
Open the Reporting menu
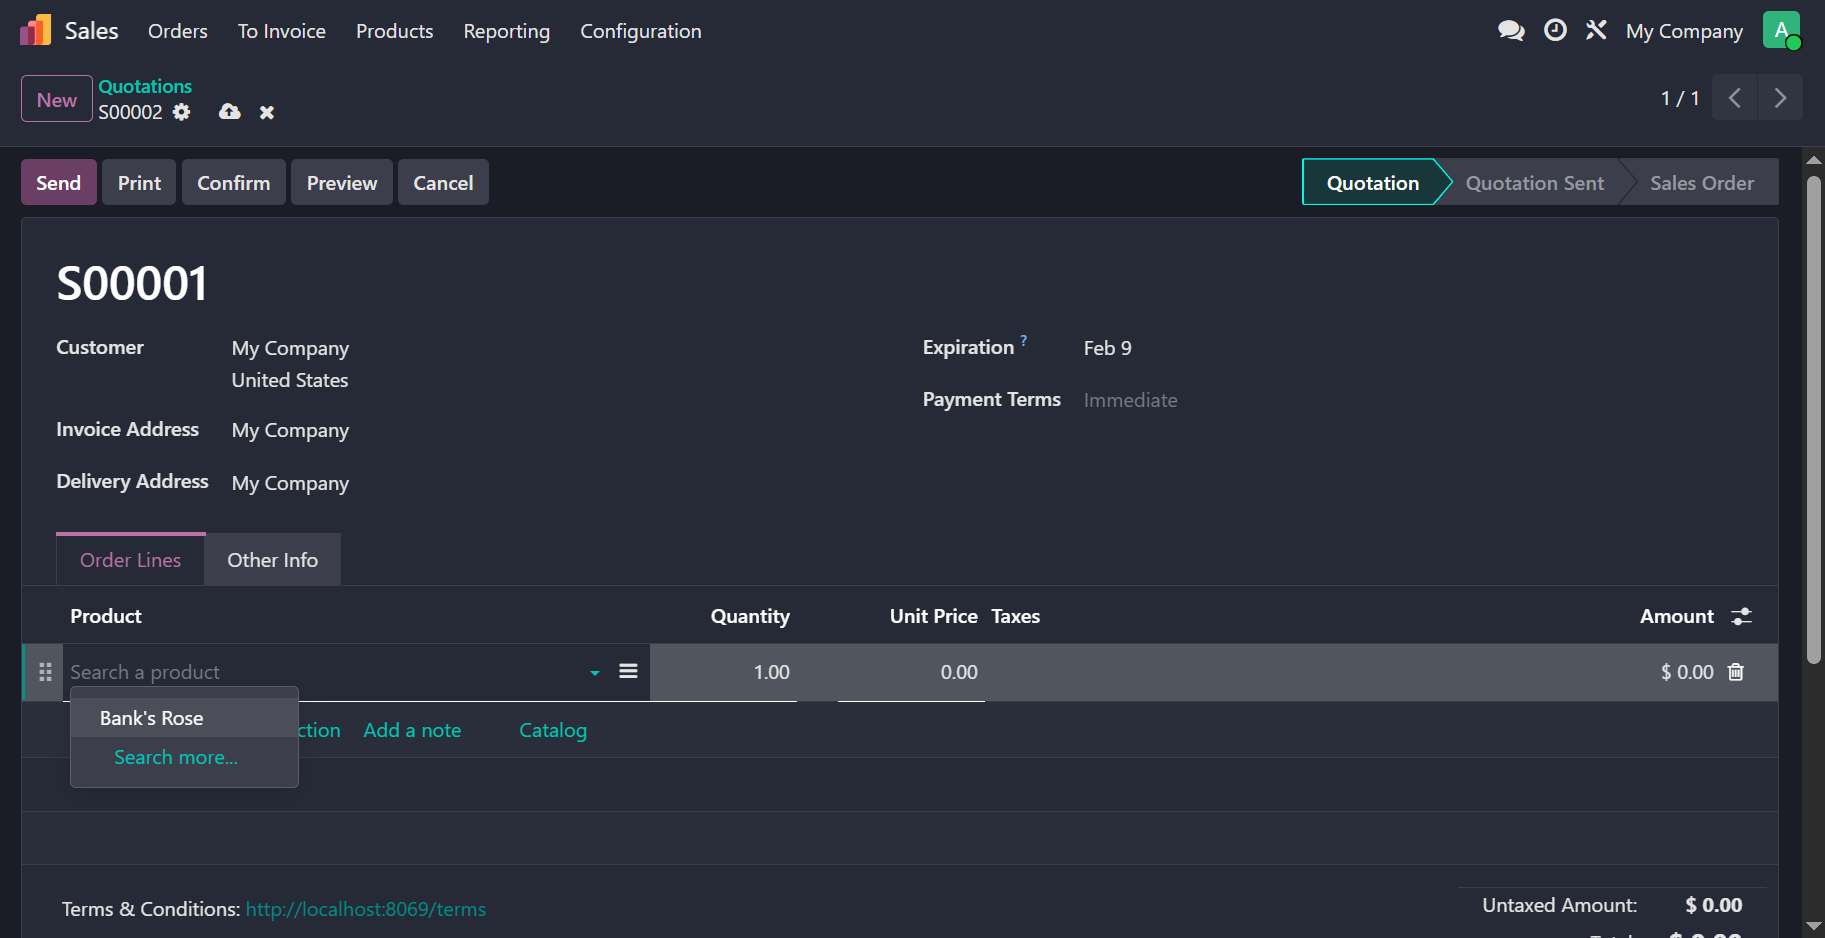(x=506, y=31)
